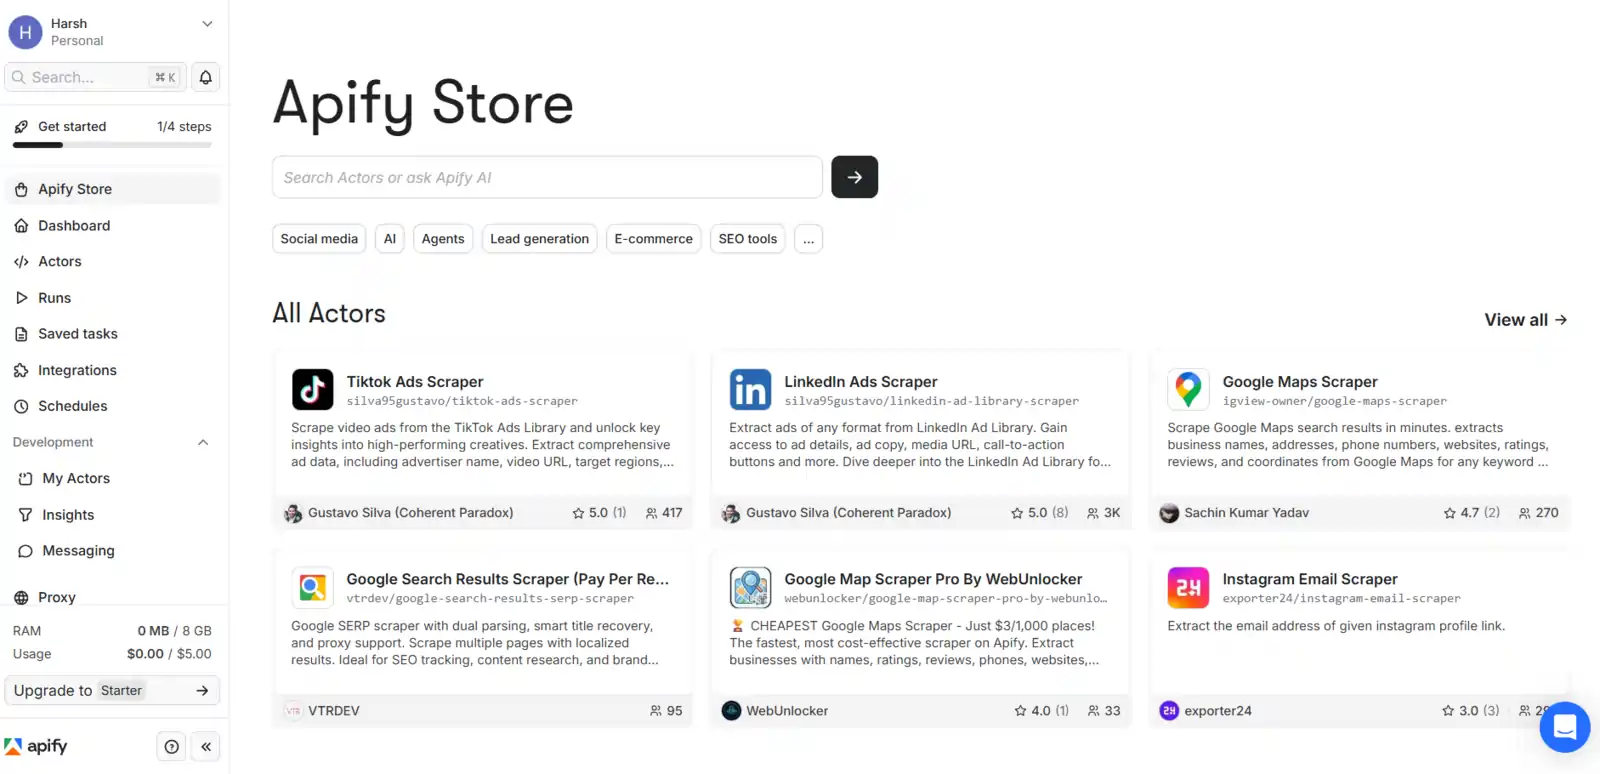Open Schedules in the sidebar
The width and height of the screenshot is (1600, 774).
(114, 406)
